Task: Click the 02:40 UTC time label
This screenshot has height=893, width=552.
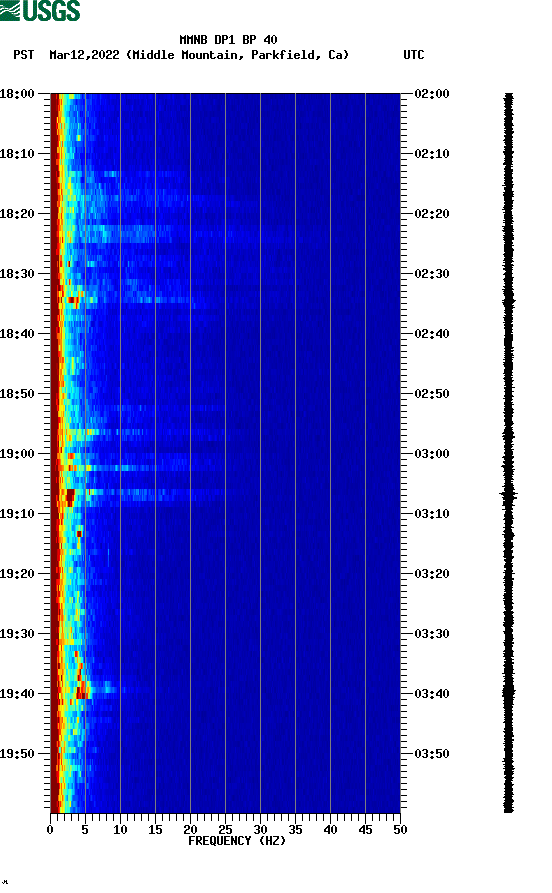Action: click(x=432, y=334)
